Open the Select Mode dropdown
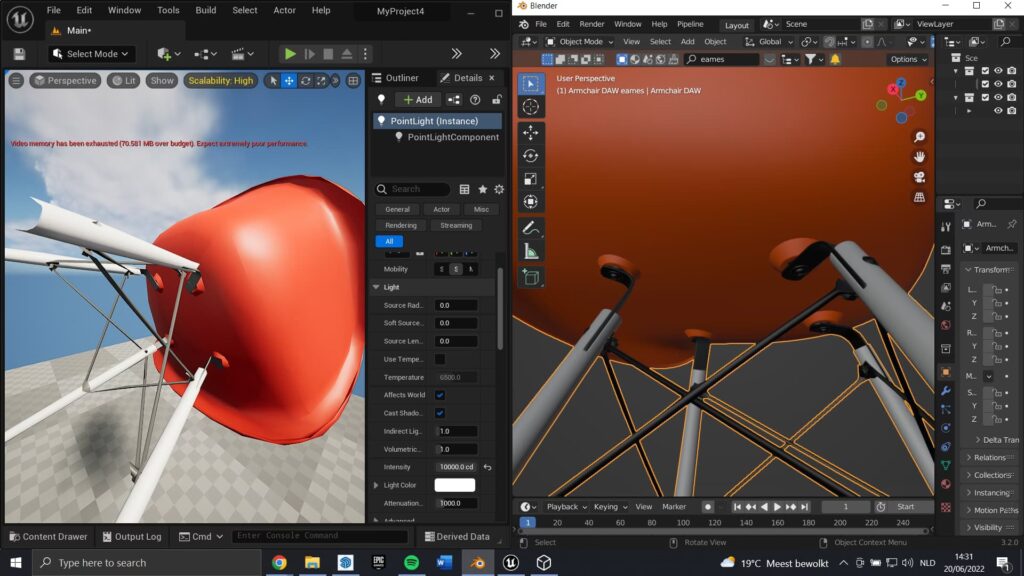Screen dimensions: 1024x576 tap(91, 54)
